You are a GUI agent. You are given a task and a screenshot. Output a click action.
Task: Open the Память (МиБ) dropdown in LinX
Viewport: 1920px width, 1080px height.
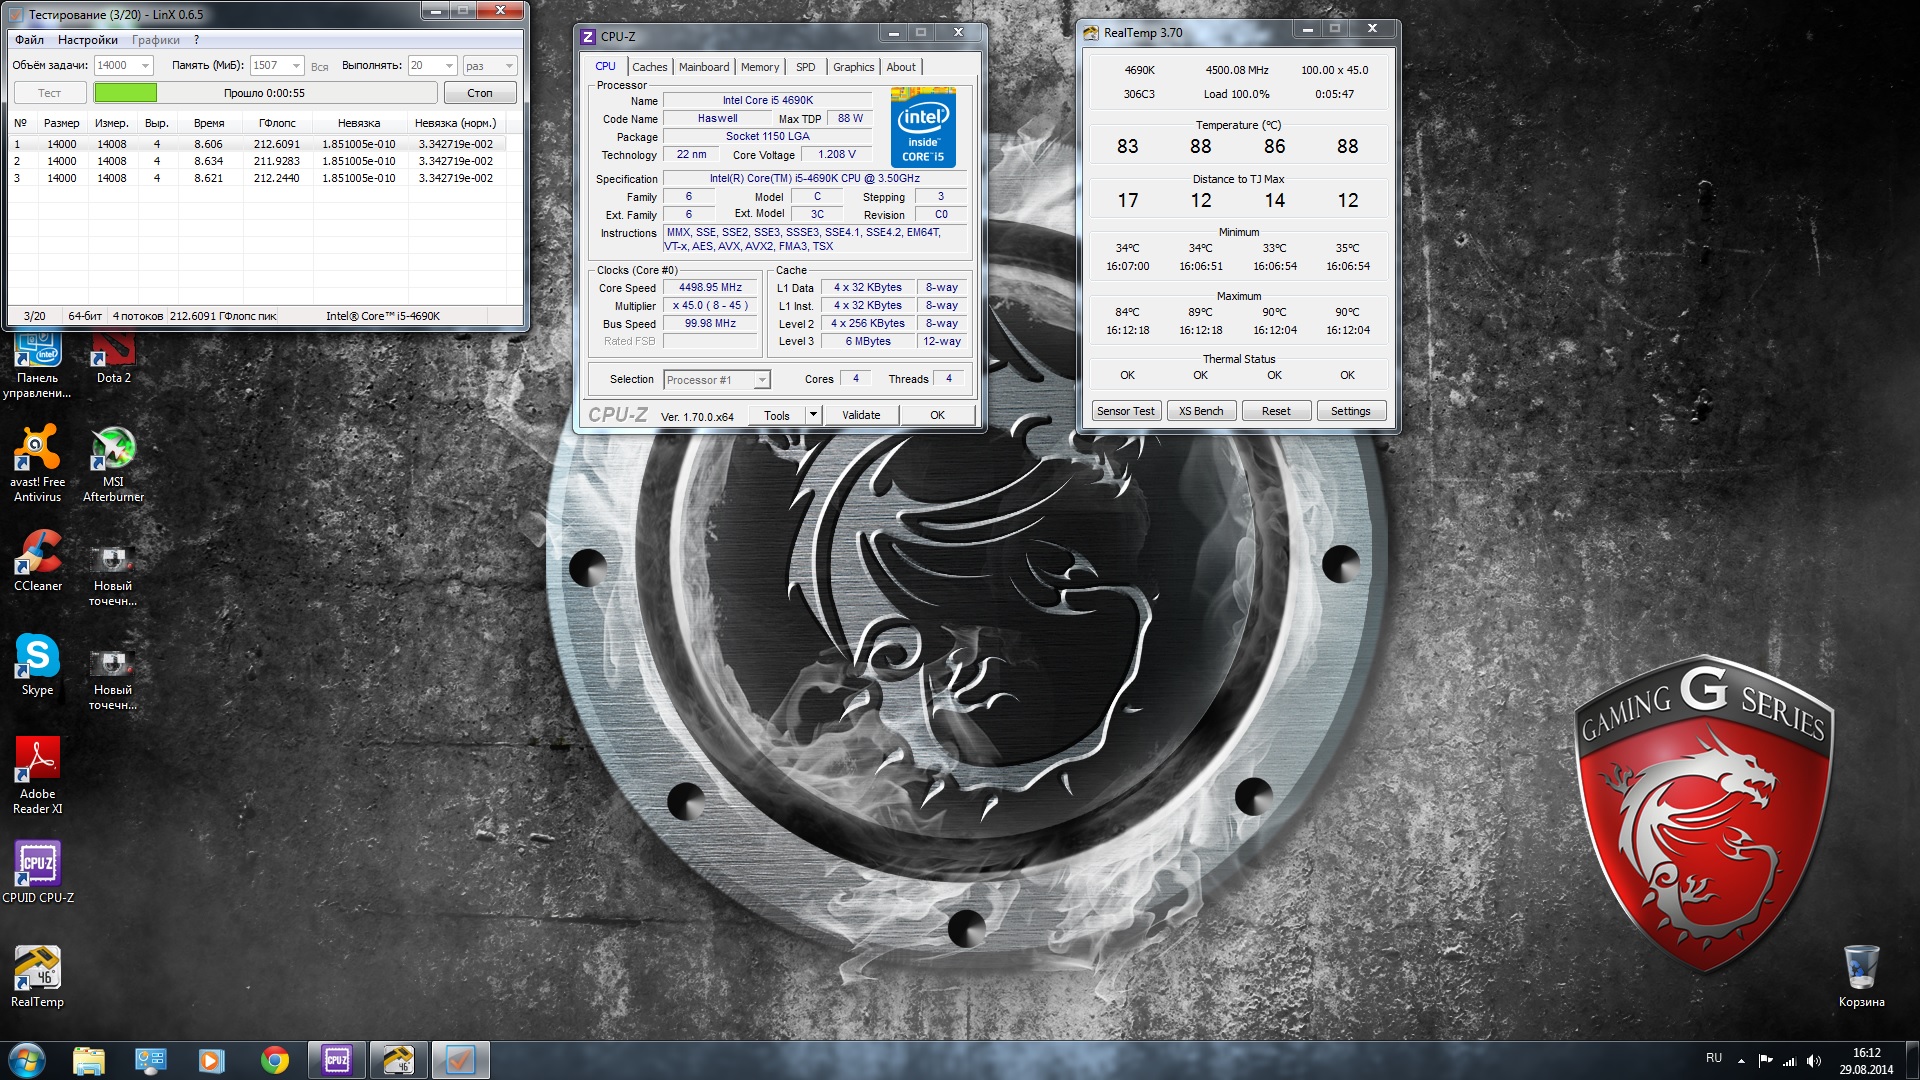point(296,66)
